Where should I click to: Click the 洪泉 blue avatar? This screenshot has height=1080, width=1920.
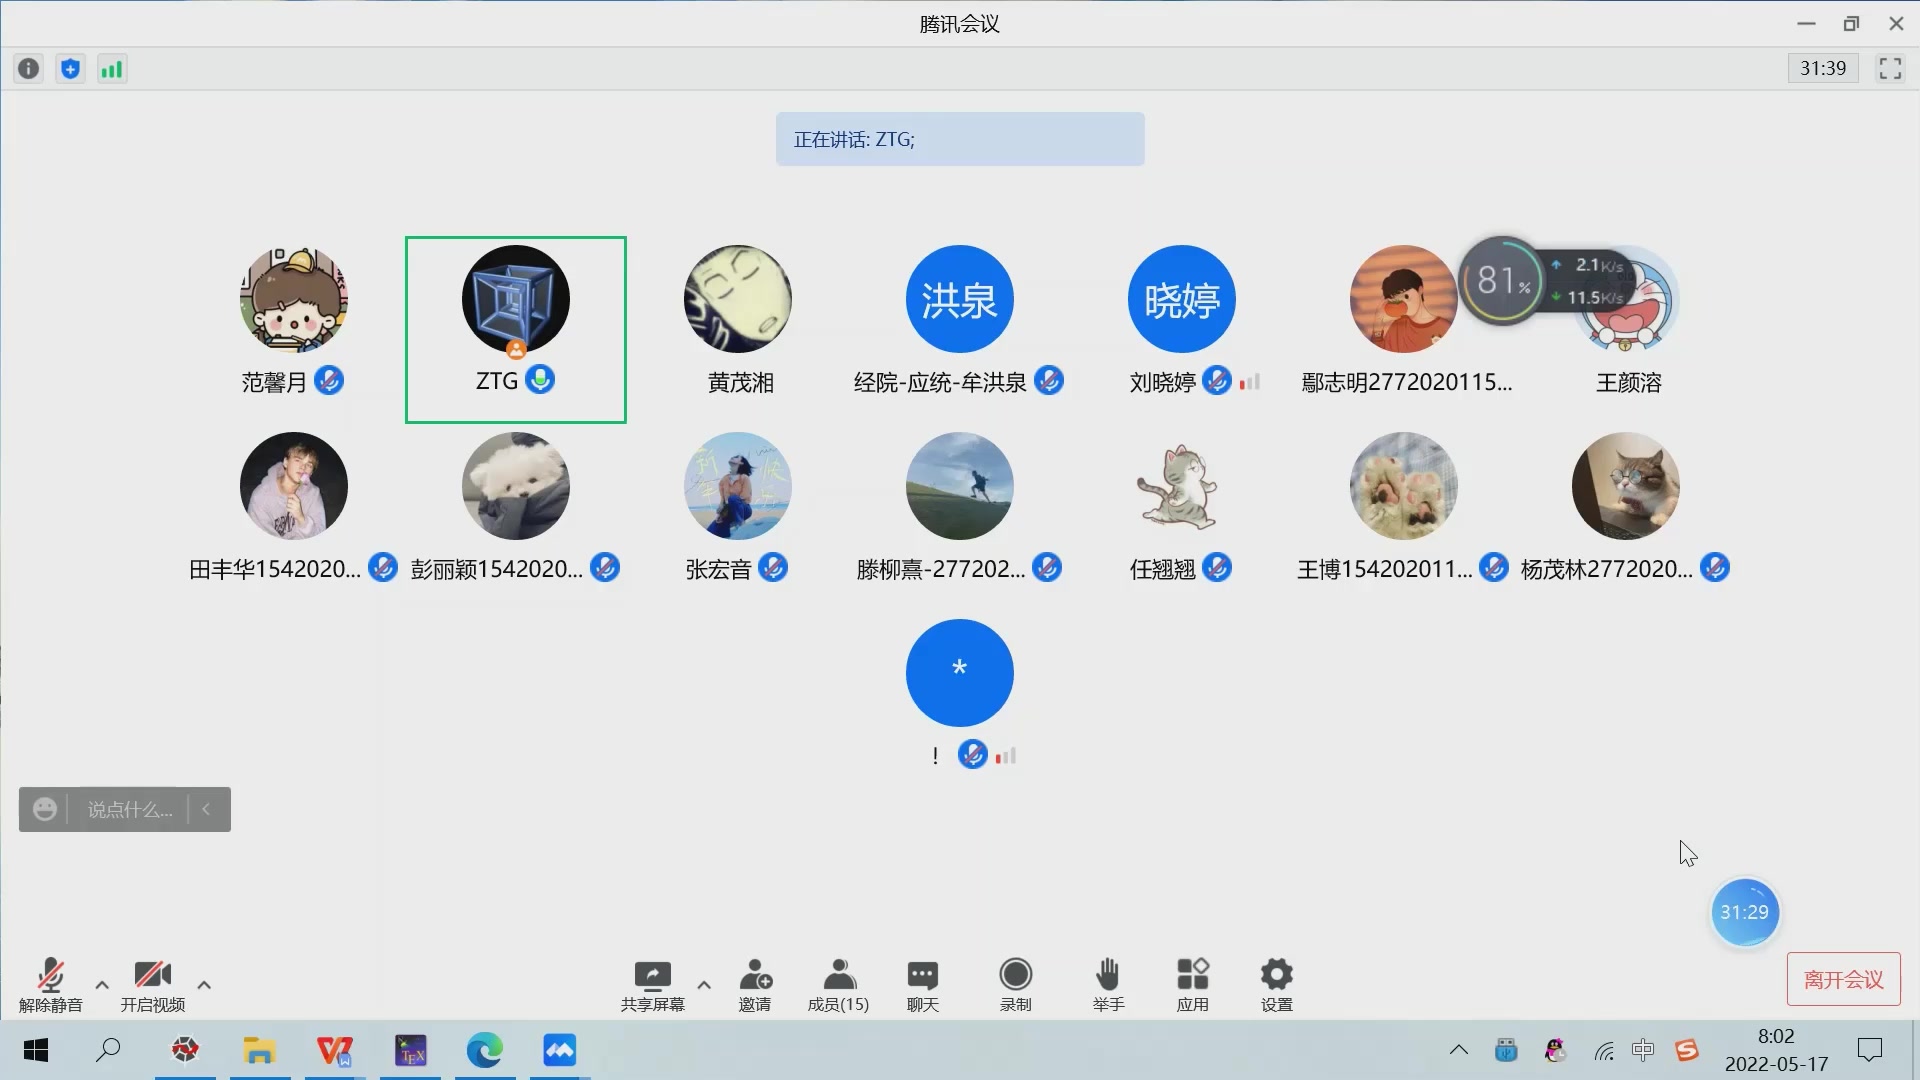[x=960, y=299]
